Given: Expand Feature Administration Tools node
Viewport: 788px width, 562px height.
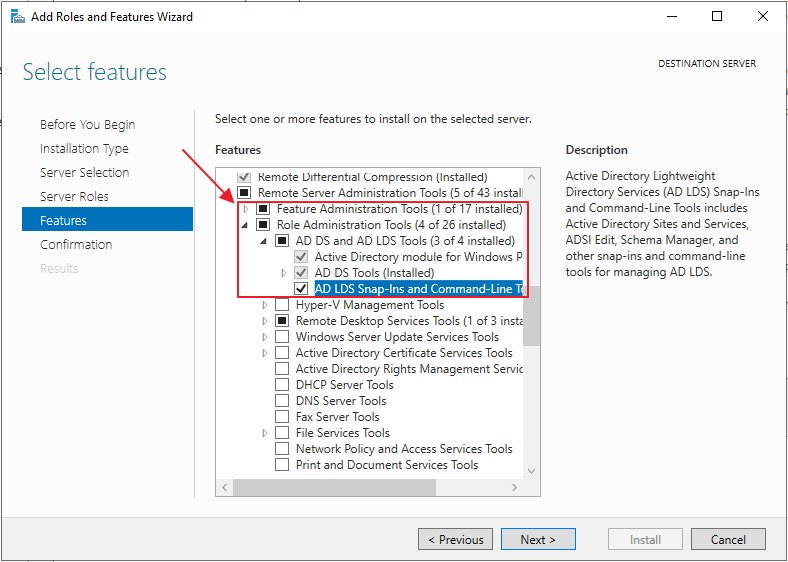Looking at the screenshot, I should [246, 209].
